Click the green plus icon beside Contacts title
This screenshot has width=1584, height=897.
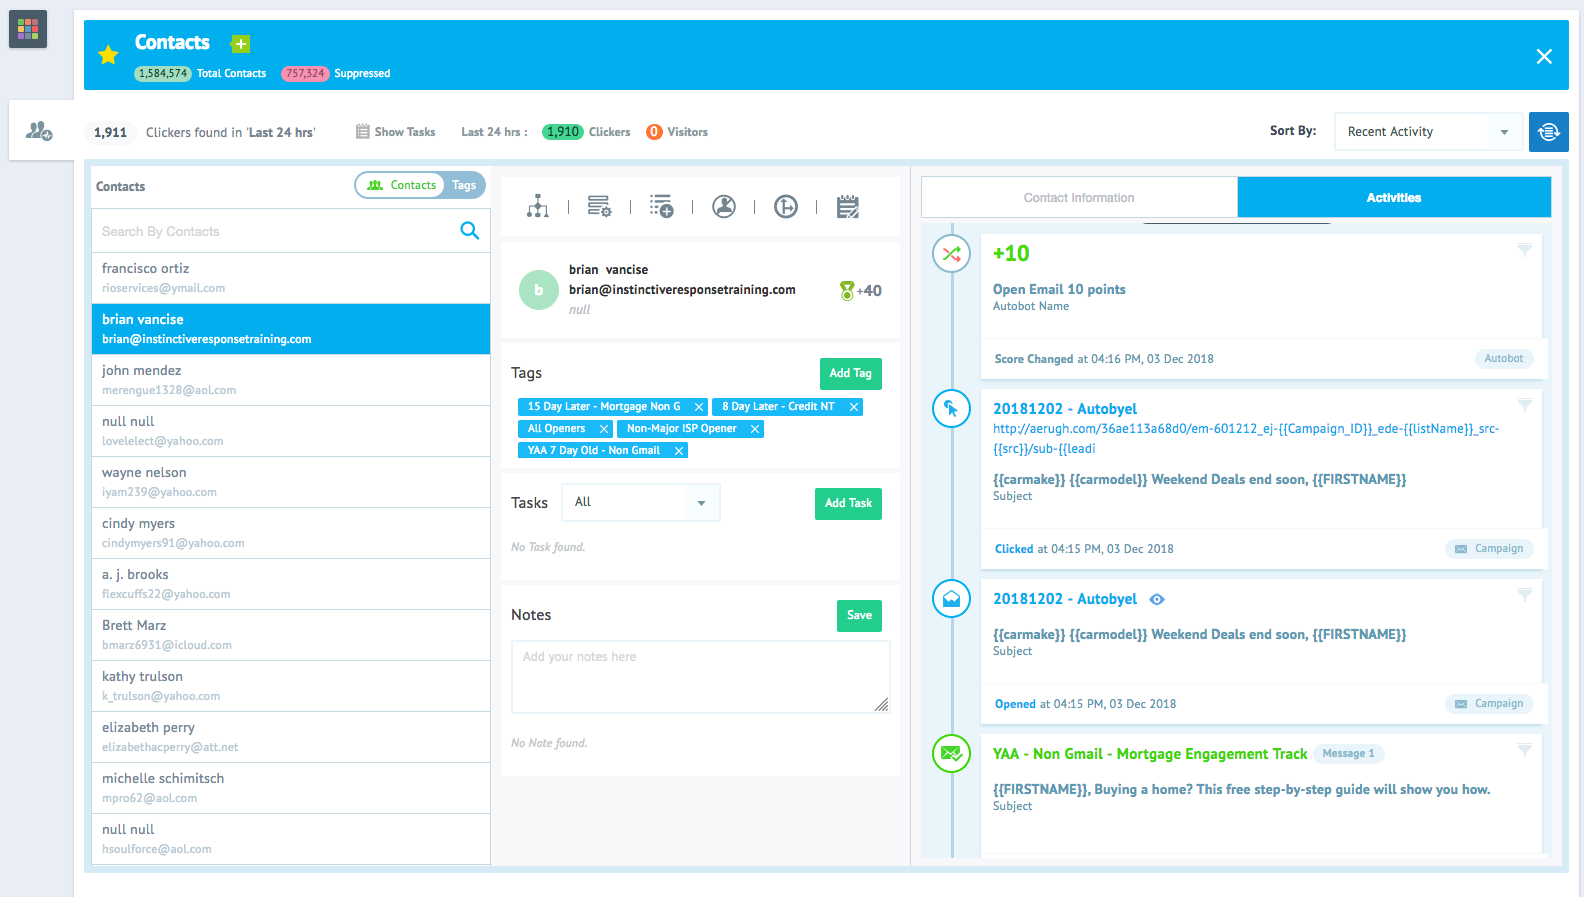pos(240,44)
